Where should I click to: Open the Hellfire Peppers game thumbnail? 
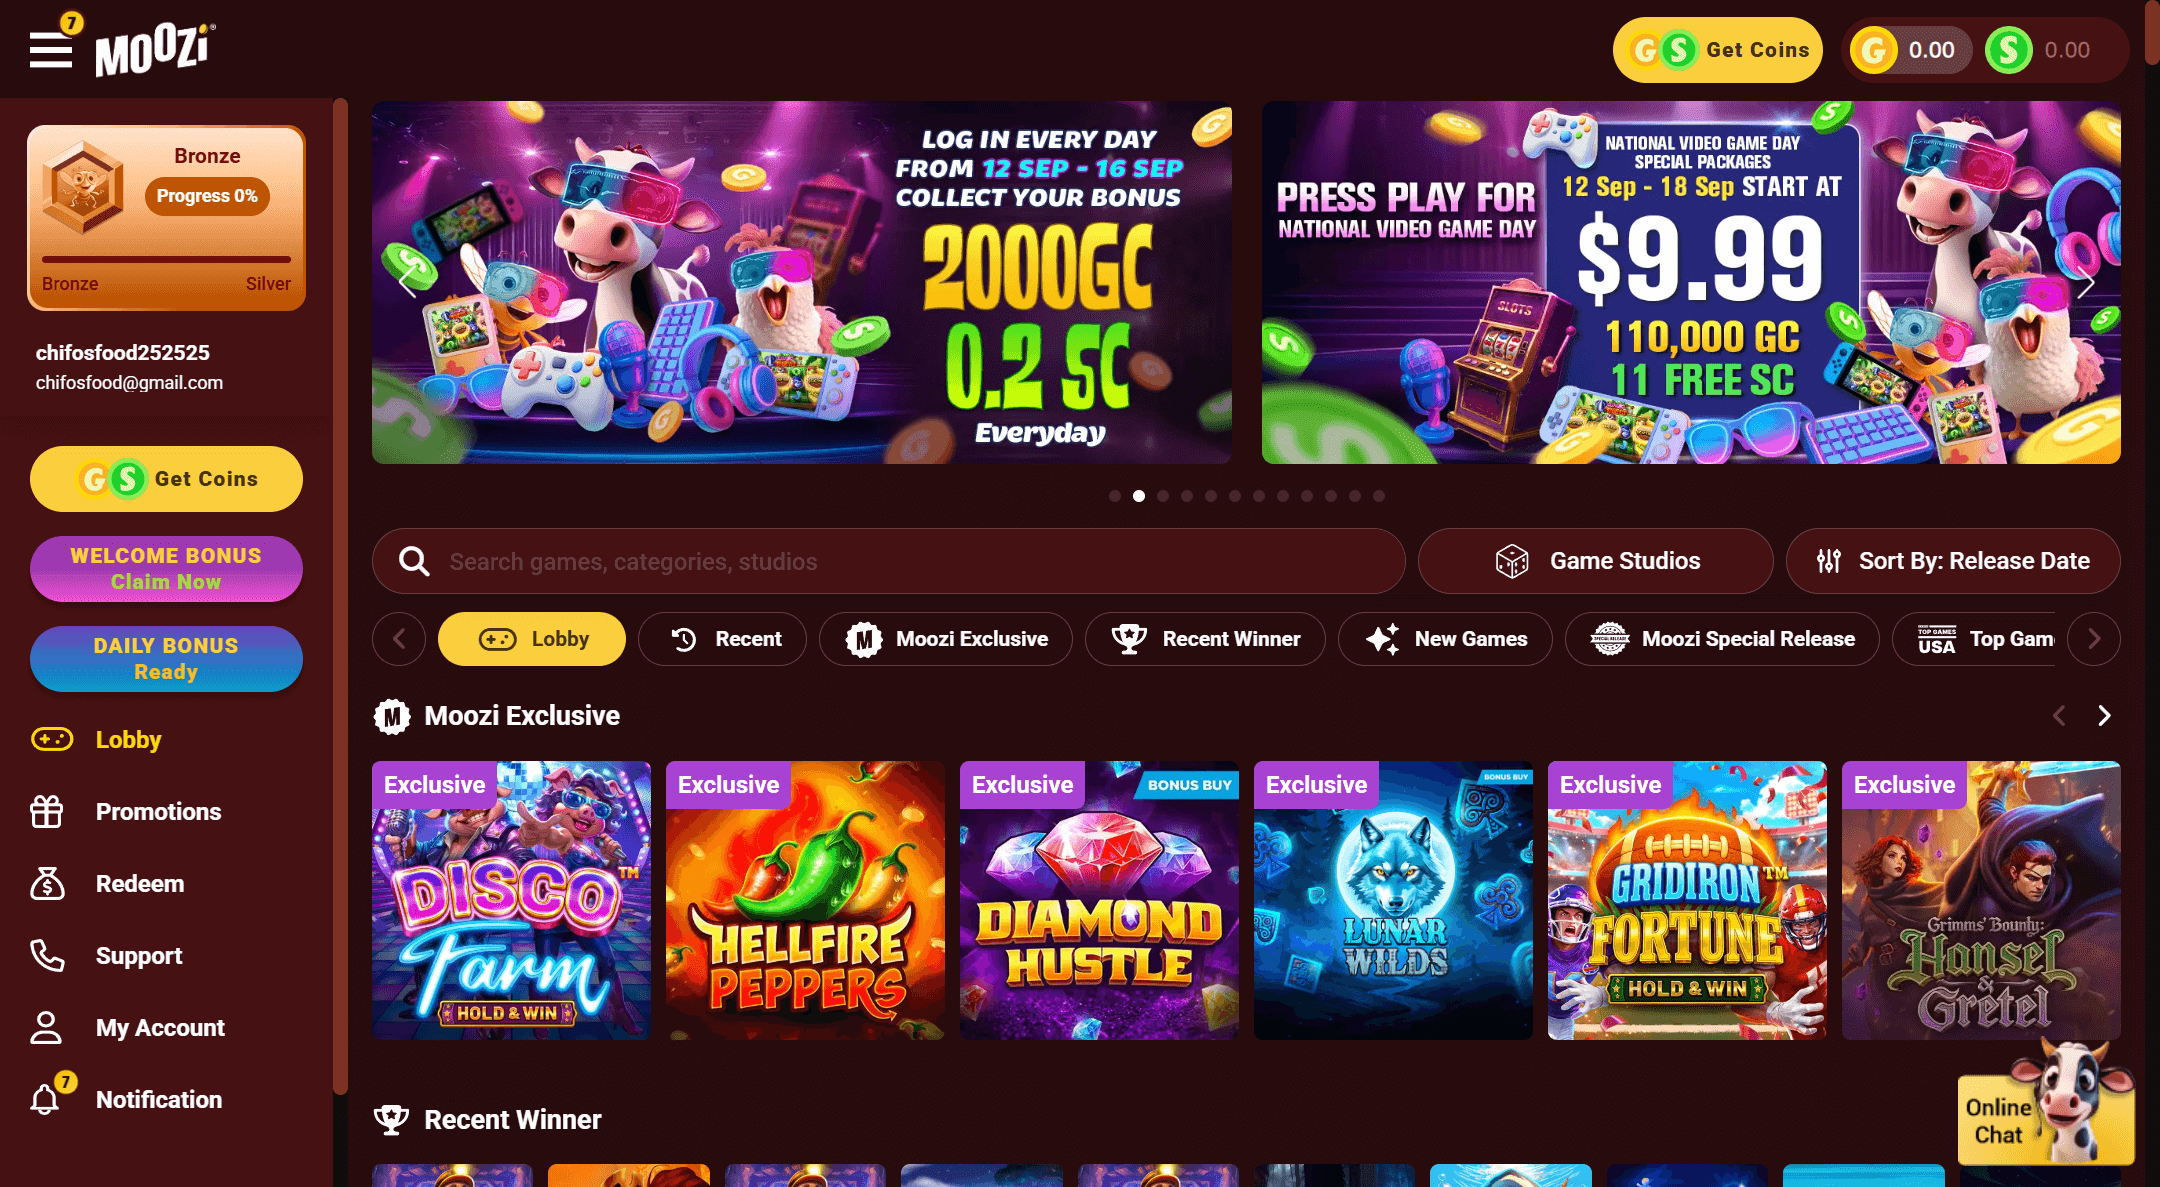pyautogui.click(x=805, y=900)
